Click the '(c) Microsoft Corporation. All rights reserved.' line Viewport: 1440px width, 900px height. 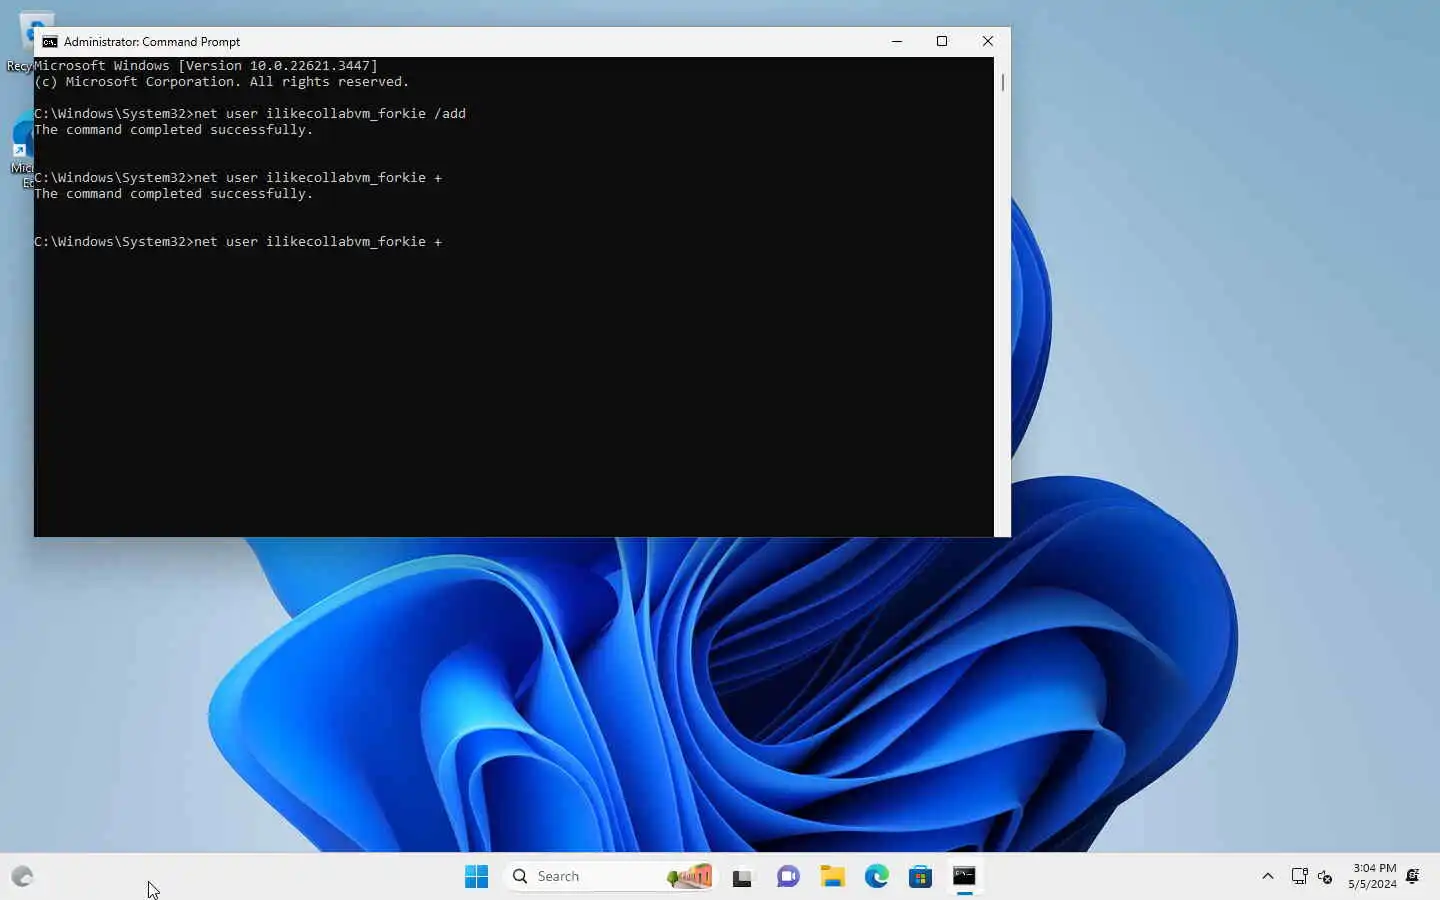point(222,82)
